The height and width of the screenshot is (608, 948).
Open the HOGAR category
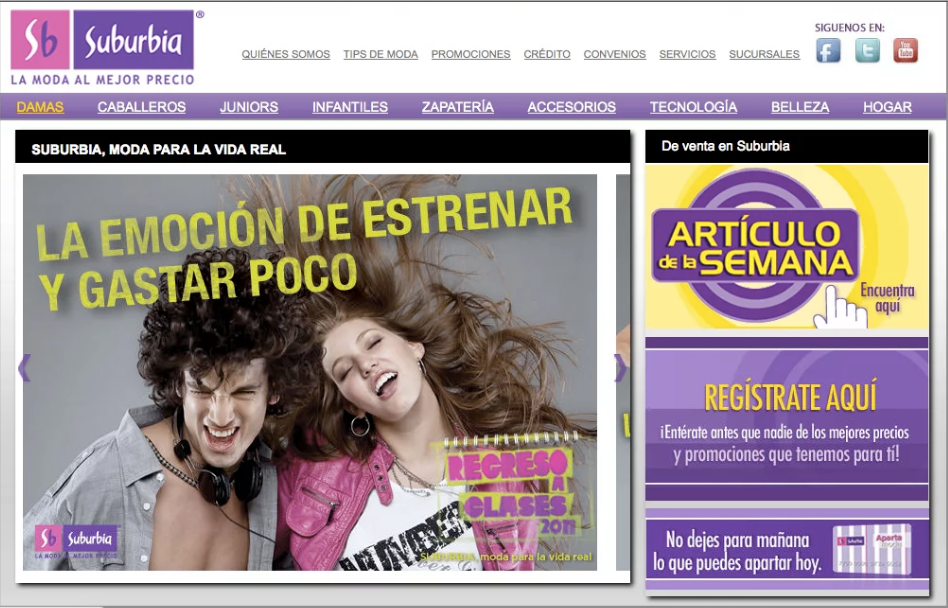tap(887, 107)
